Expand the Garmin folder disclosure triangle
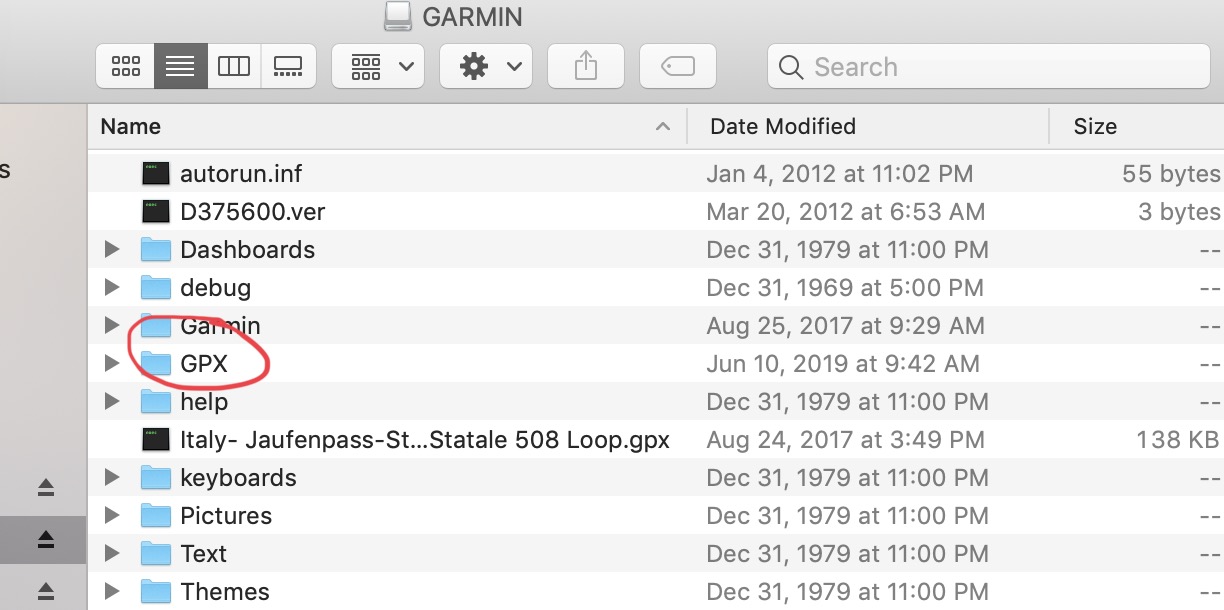Screen dimensions: 1224x610 [111, 325]
